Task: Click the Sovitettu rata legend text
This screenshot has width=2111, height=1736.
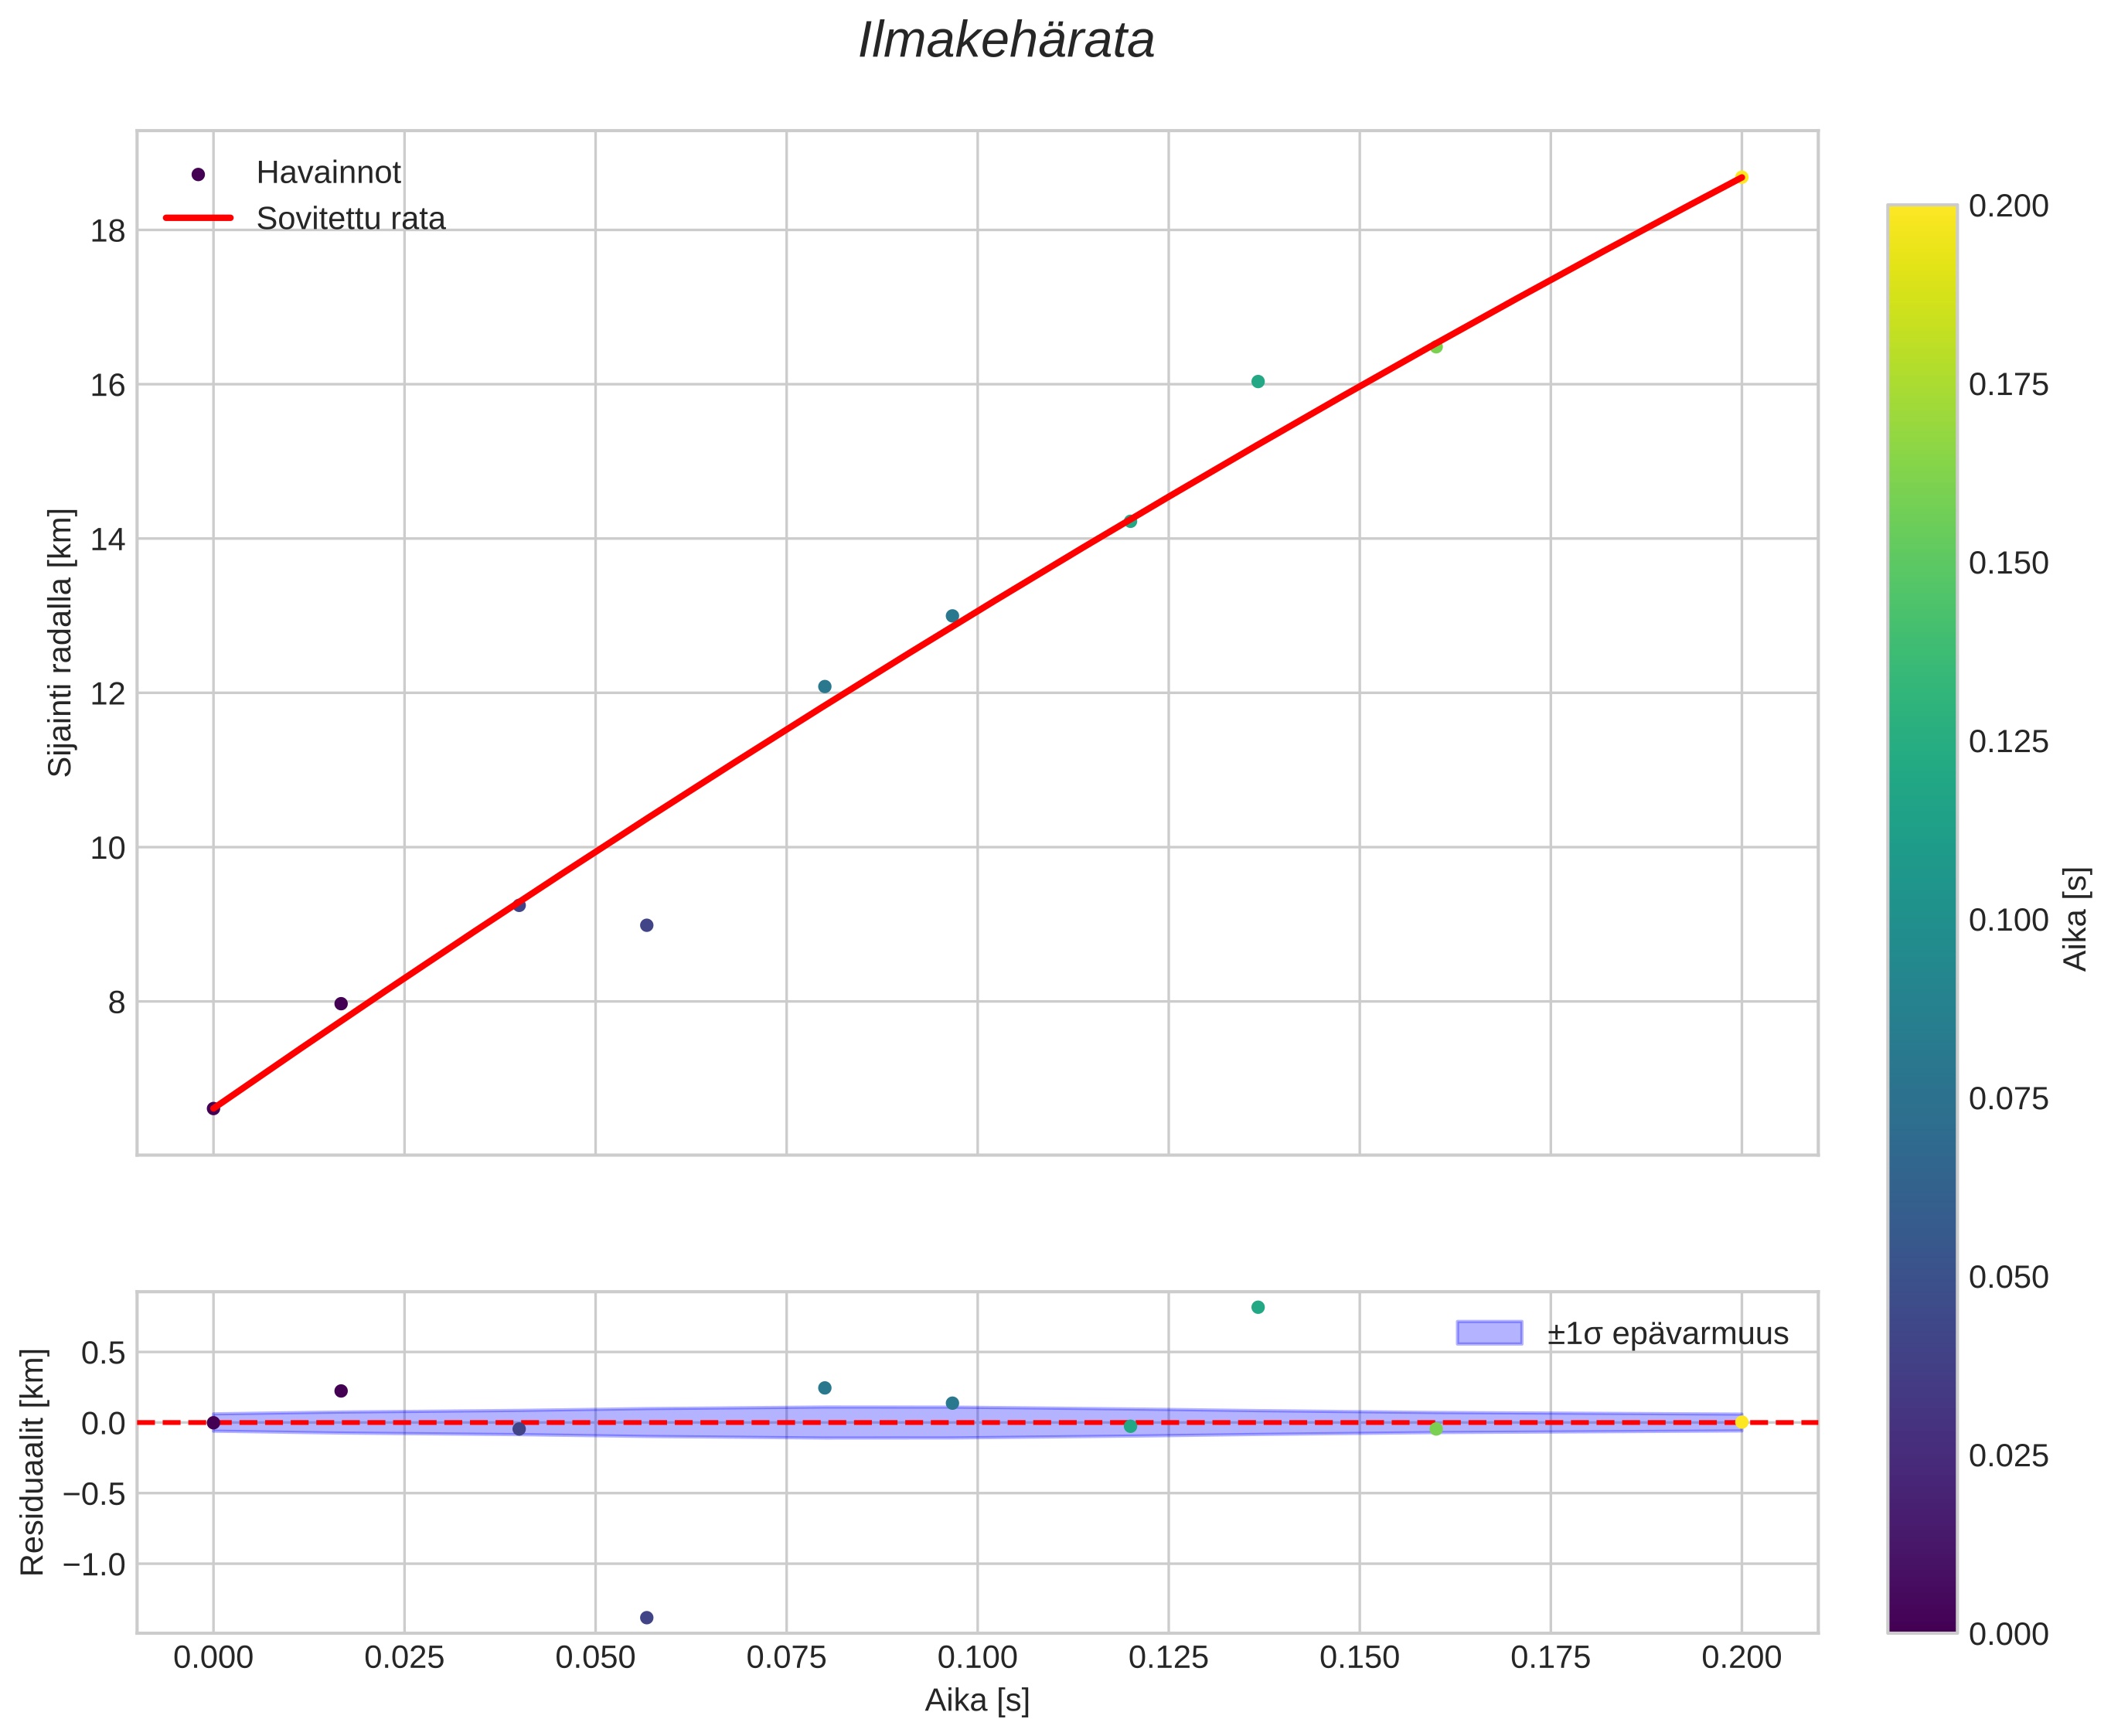Action: (350, 219)
